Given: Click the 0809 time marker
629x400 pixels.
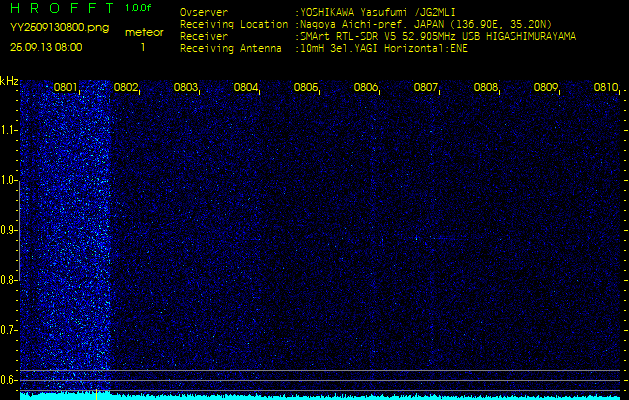Looking at the screenshot, I should 546,87.
